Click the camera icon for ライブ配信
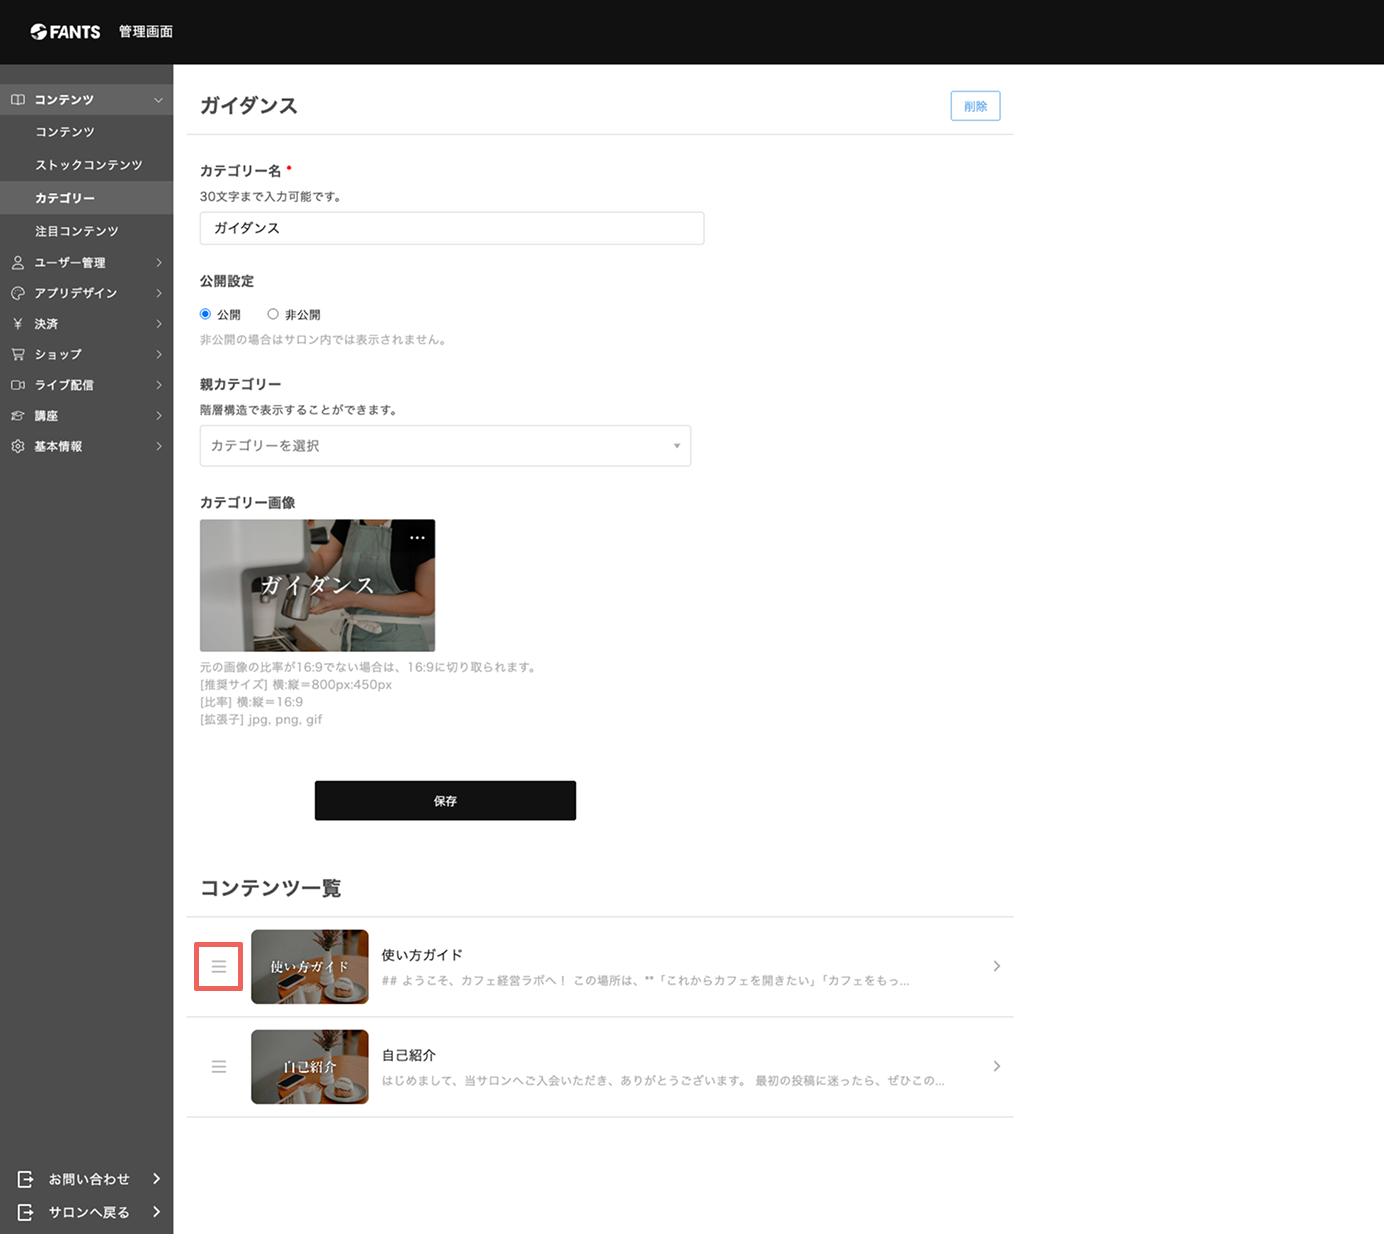 [18, 385]
